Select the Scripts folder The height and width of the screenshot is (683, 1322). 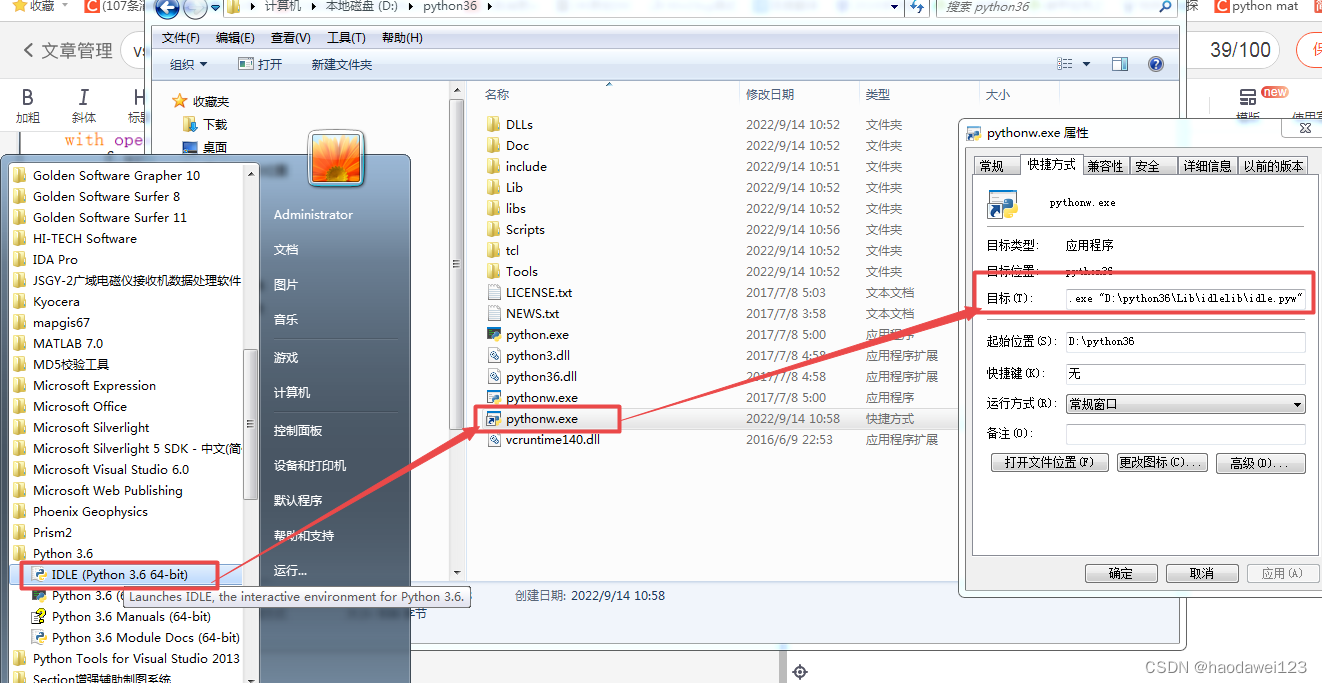516,230
